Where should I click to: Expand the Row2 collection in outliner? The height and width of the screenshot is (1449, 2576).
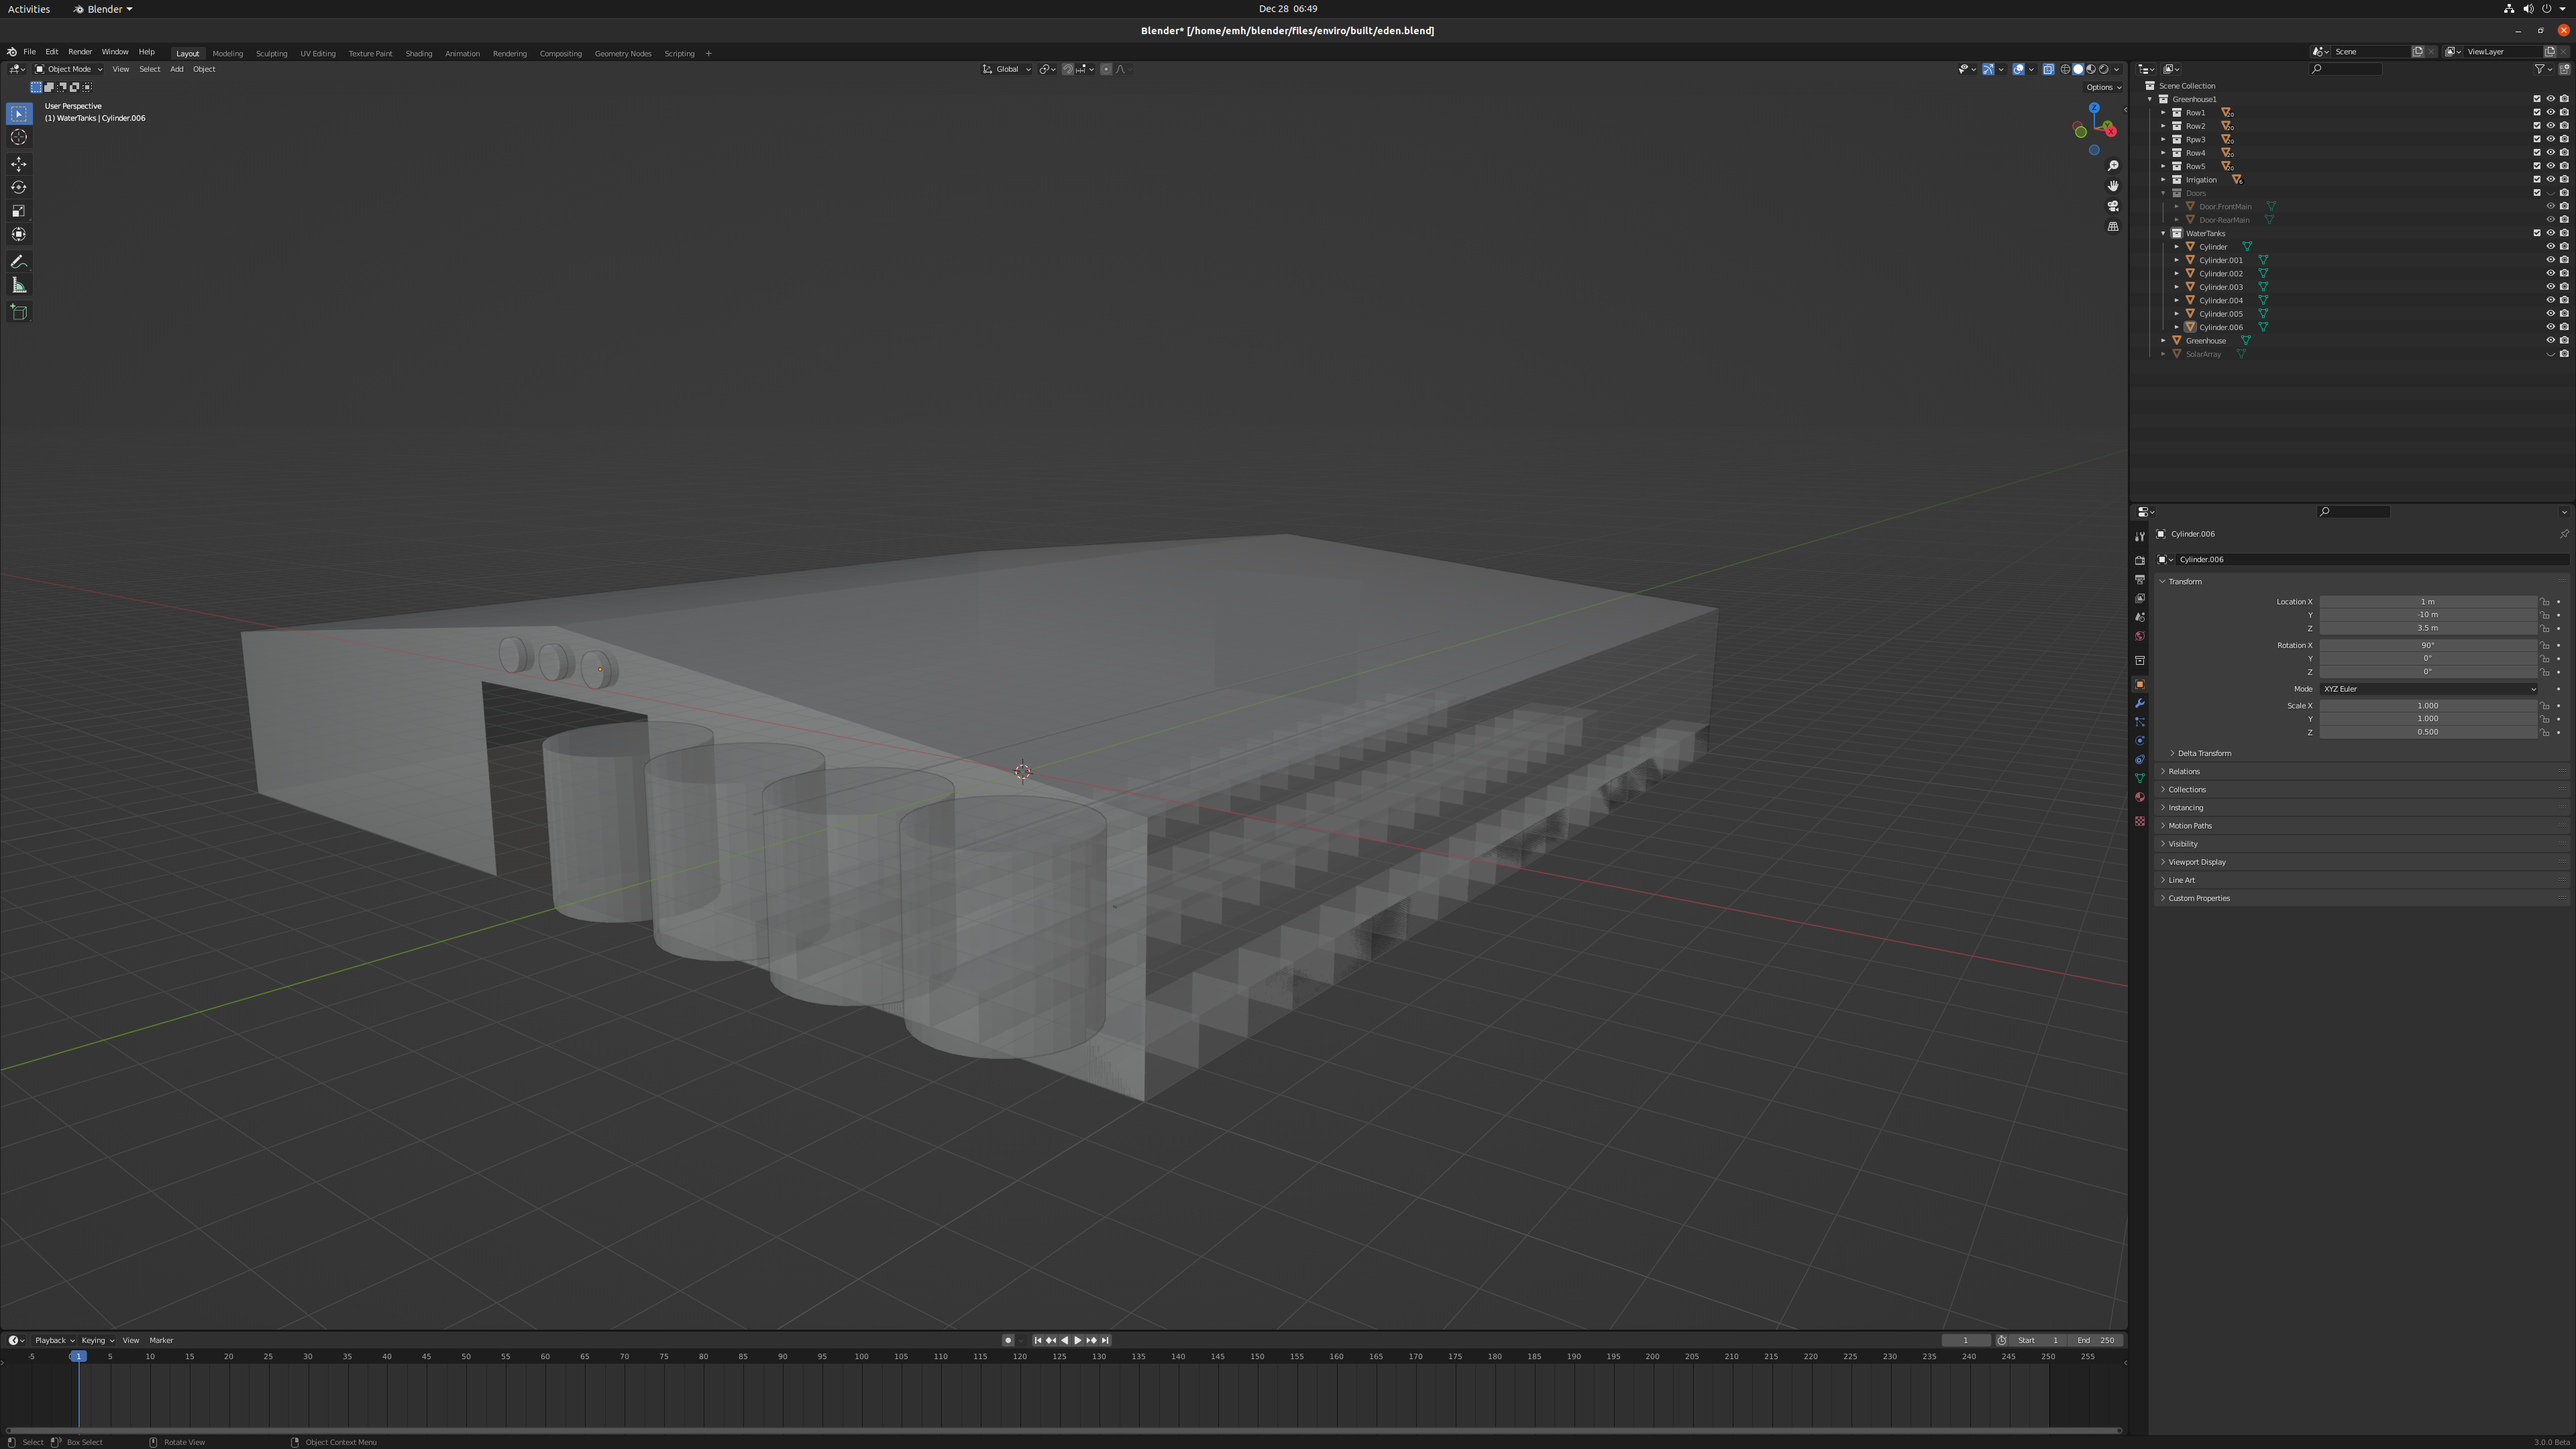coord(2163,126)
